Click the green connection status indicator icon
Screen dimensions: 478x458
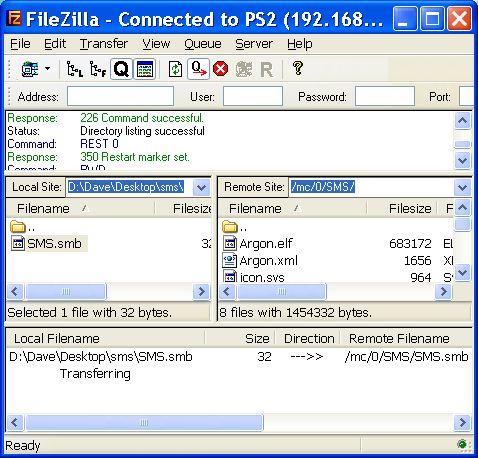pyautogui.click(x=463, y=444)
